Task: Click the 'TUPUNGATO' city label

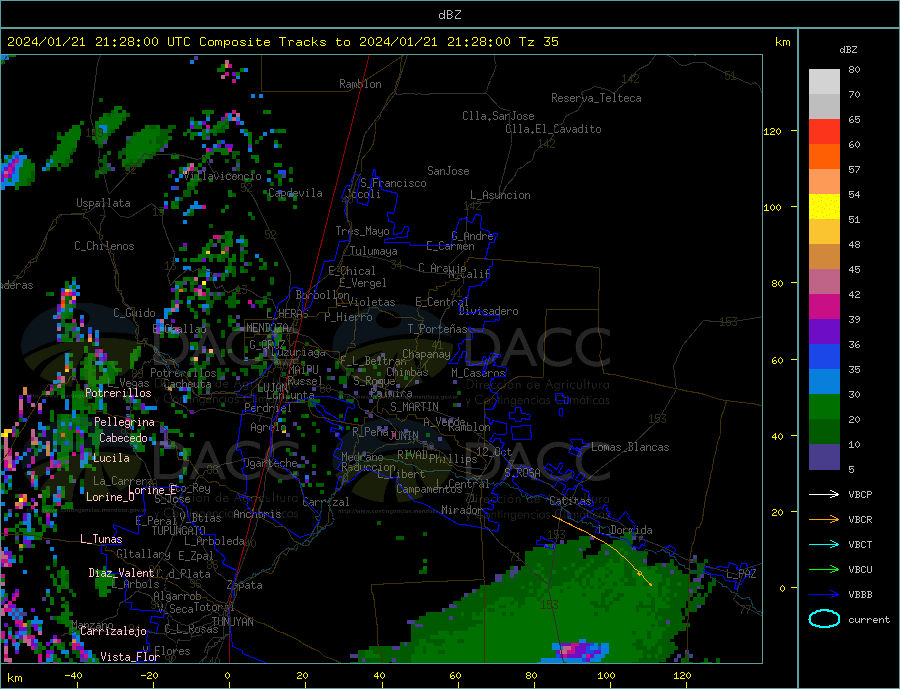Action: 178,531
